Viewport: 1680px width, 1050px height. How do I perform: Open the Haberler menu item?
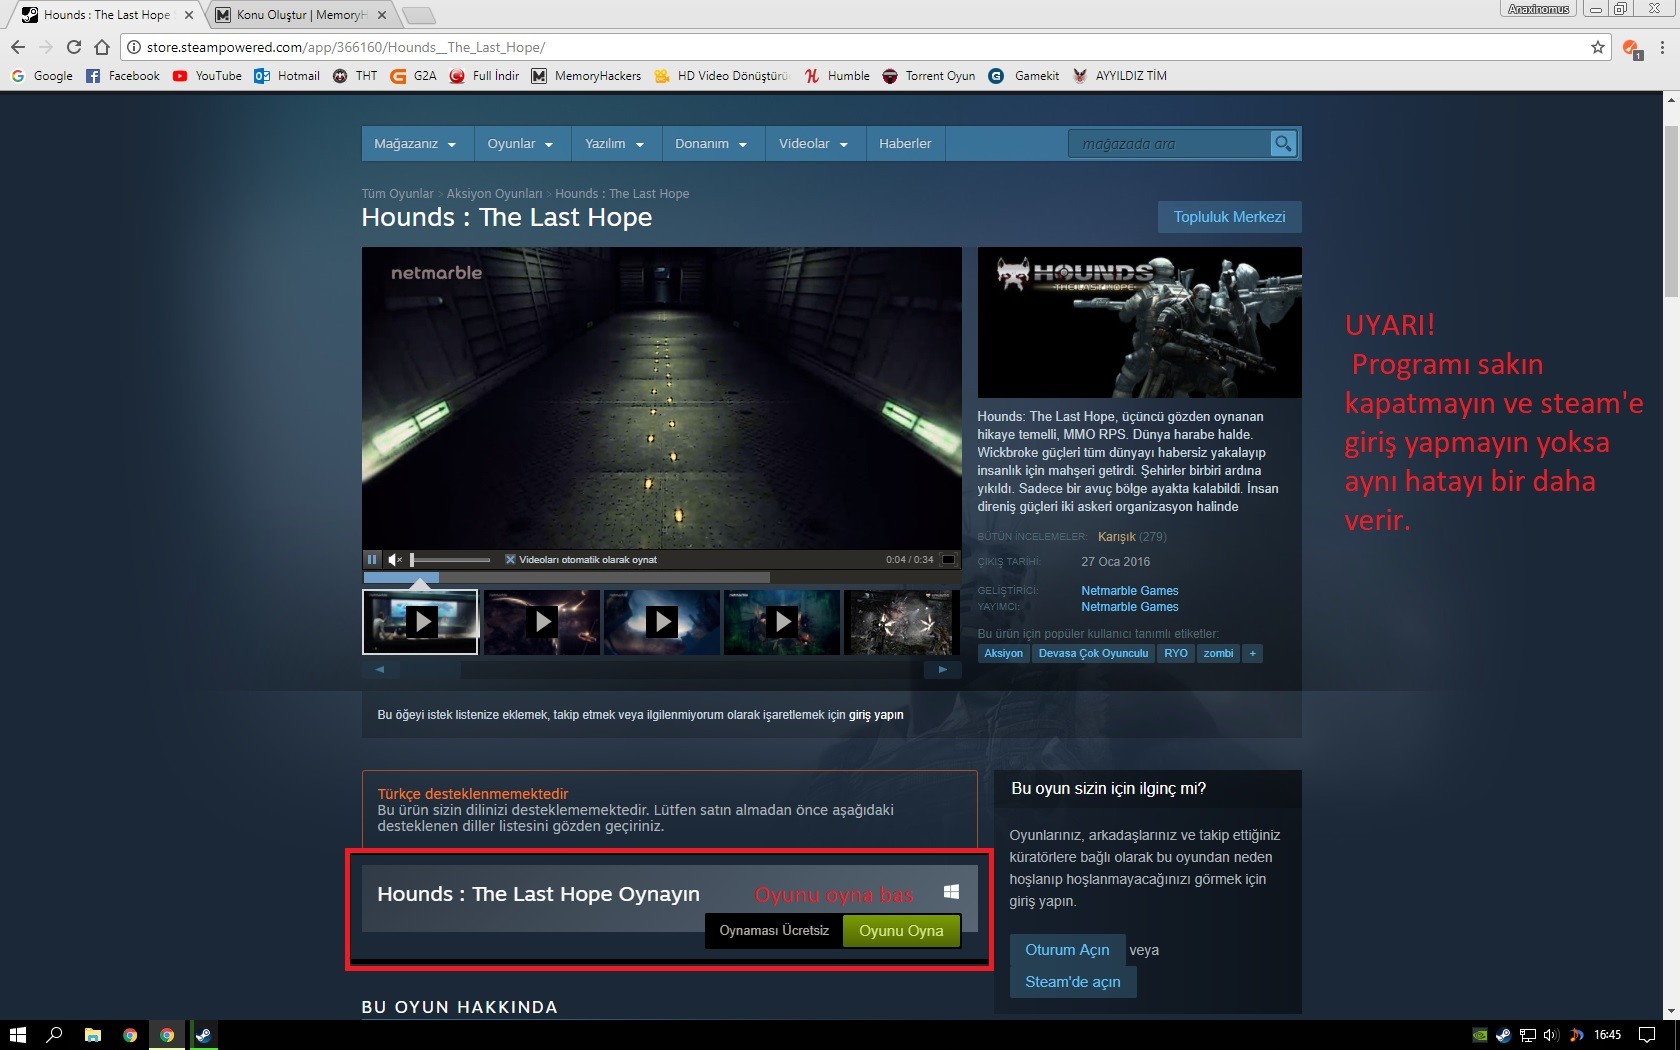[x=905, y=144]
